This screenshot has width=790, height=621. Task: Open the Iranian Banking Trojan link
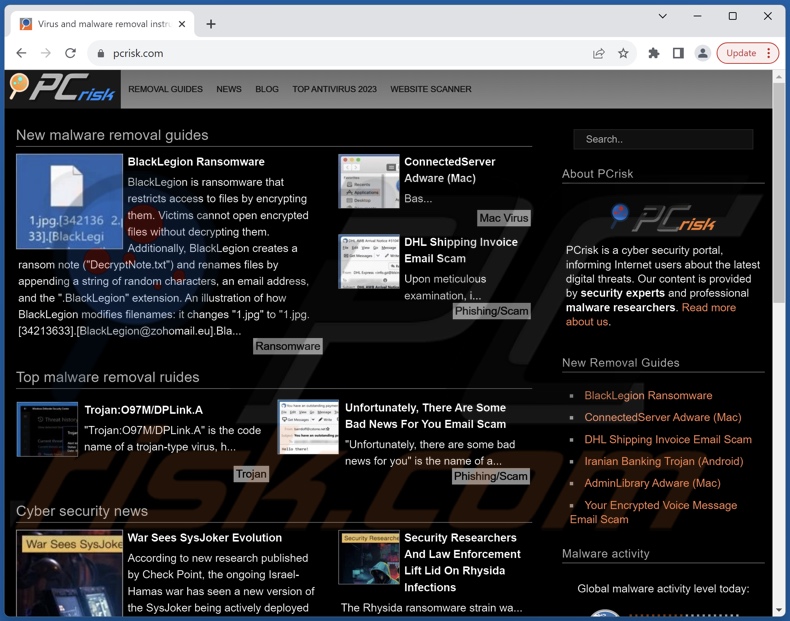663,461
